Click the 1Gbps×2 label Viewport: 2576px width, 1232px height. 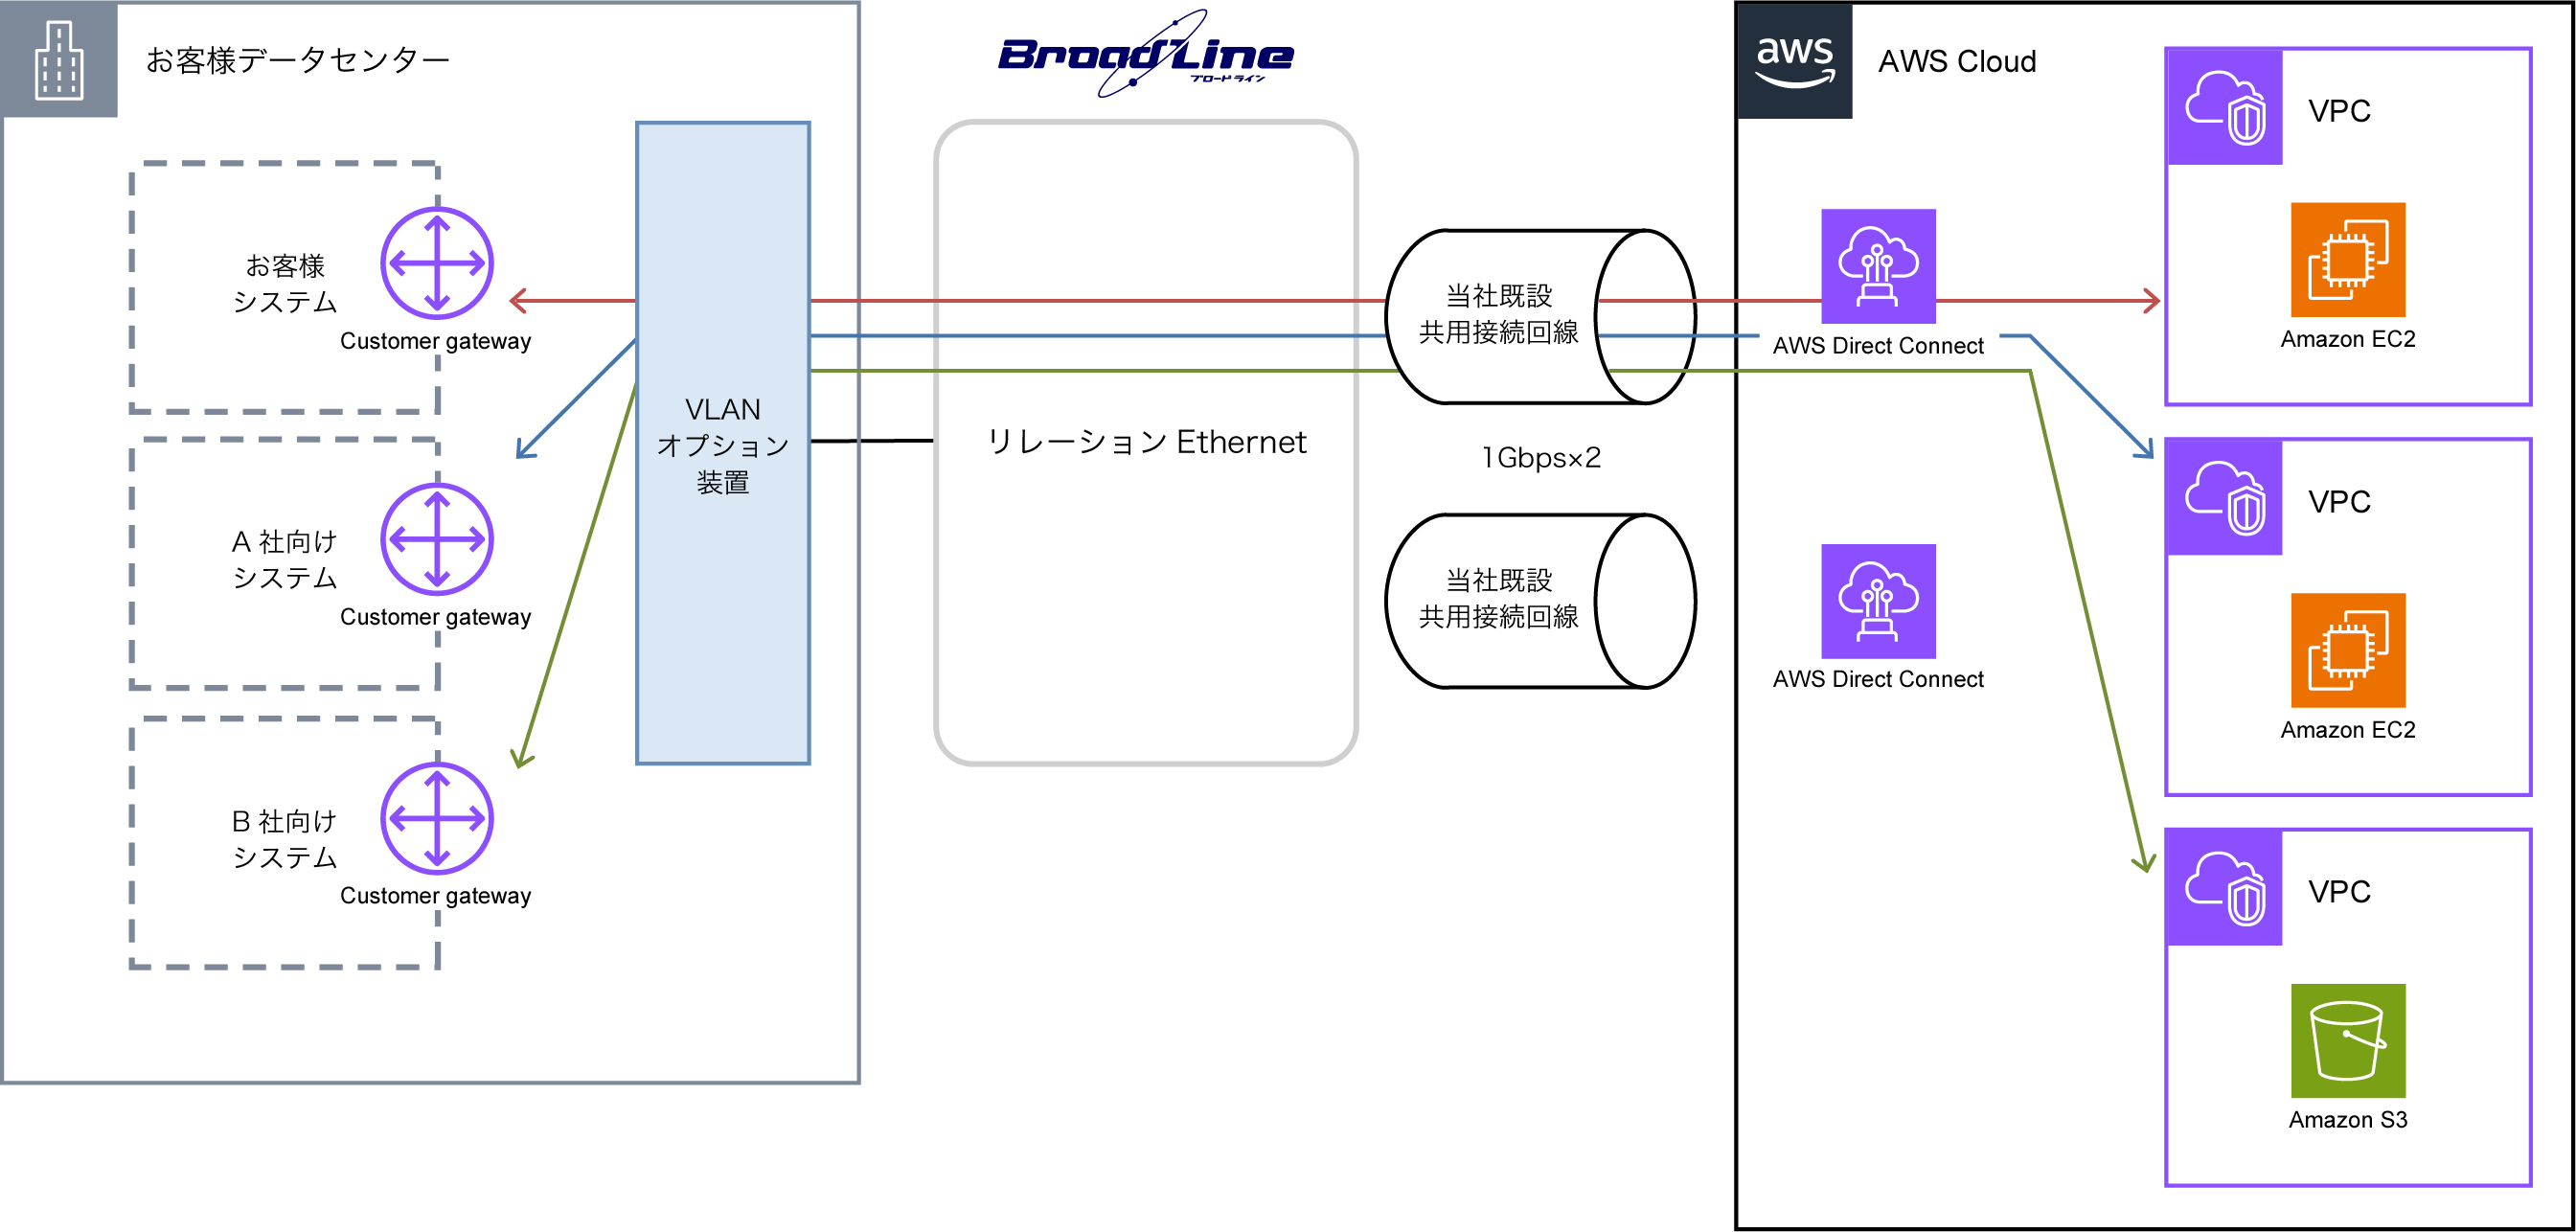[x=1541, y=458]
